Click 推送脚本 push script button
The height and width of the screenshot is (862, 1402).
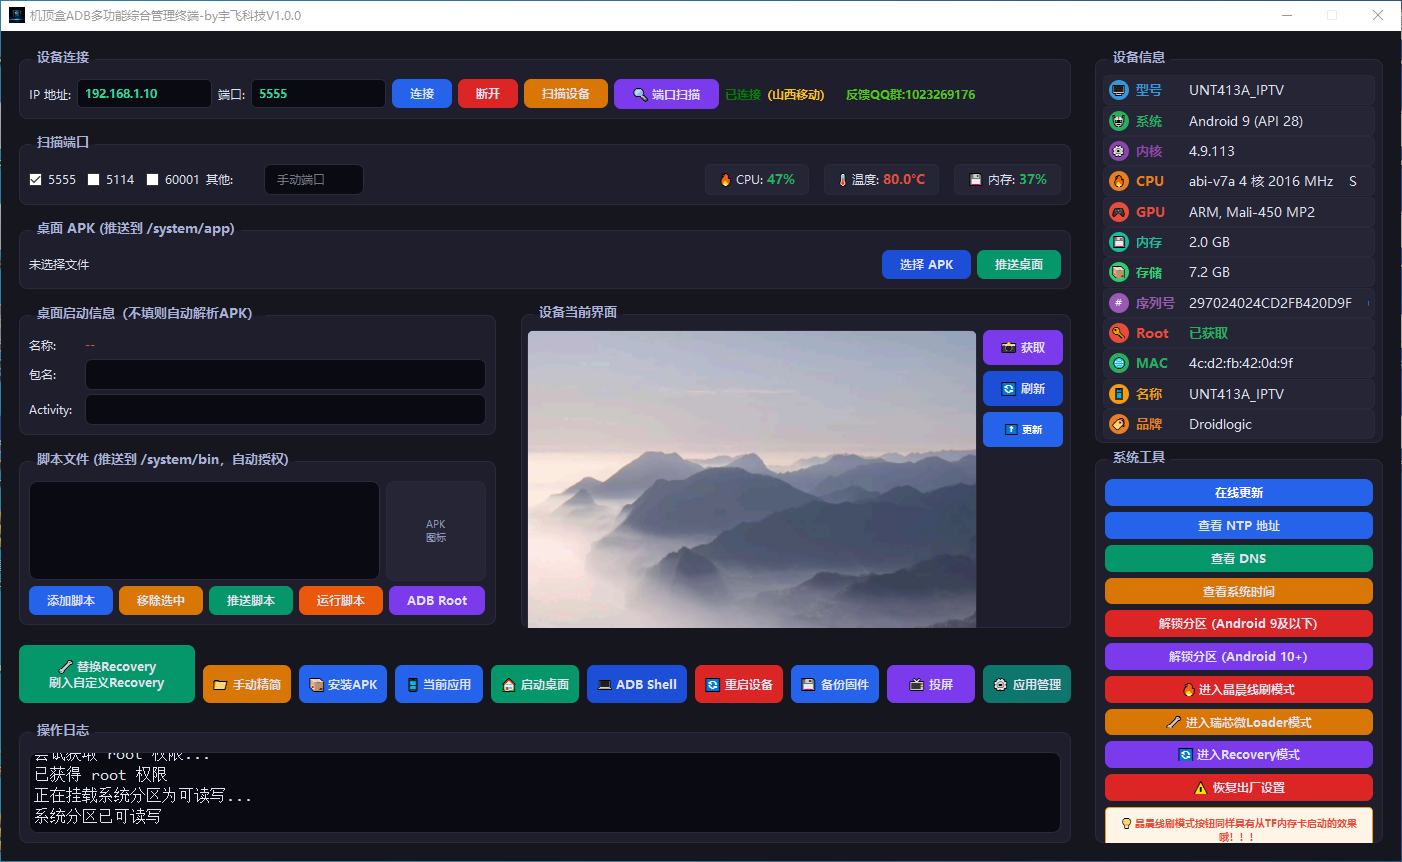[251, 600]
